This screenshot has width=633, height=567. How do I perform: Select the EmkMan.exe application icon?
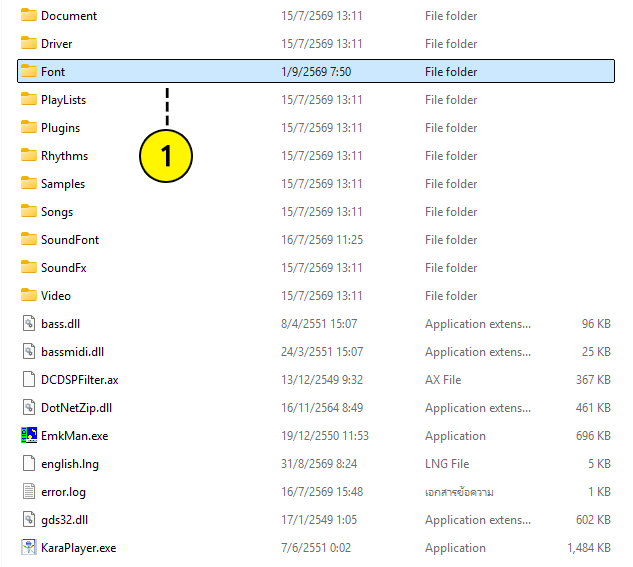coord(29,435)
